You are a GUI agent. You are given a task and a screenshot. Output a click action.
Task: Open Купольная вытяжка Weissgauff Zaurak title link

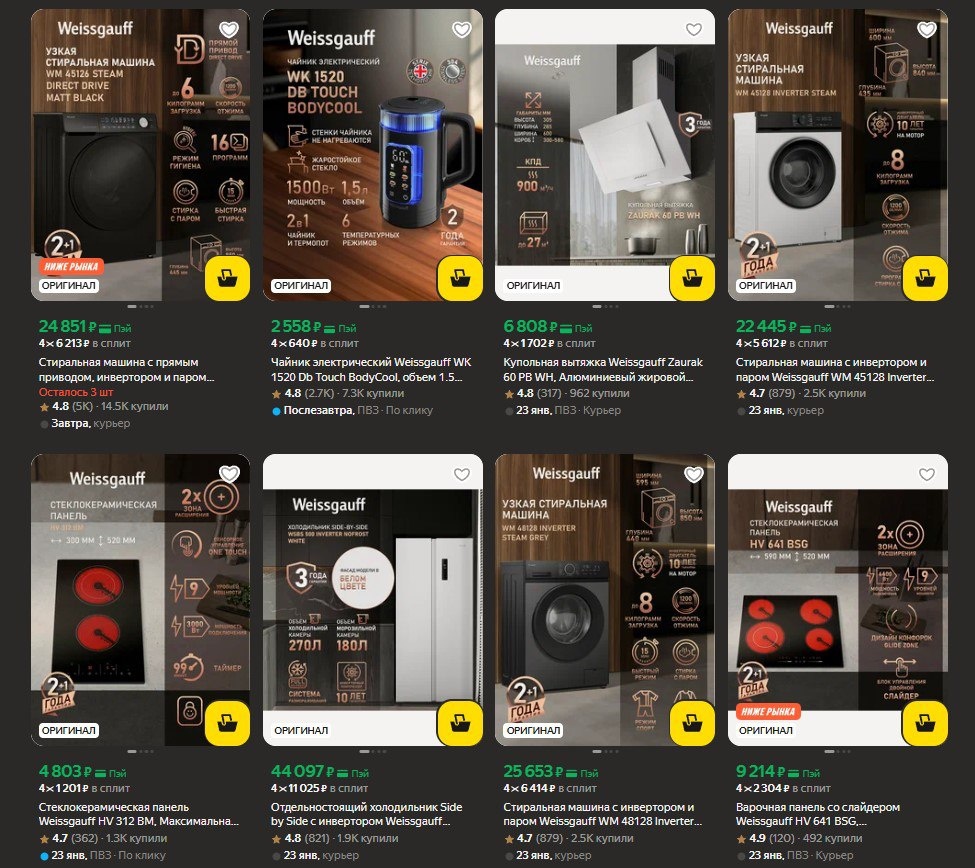coord(603,369)
